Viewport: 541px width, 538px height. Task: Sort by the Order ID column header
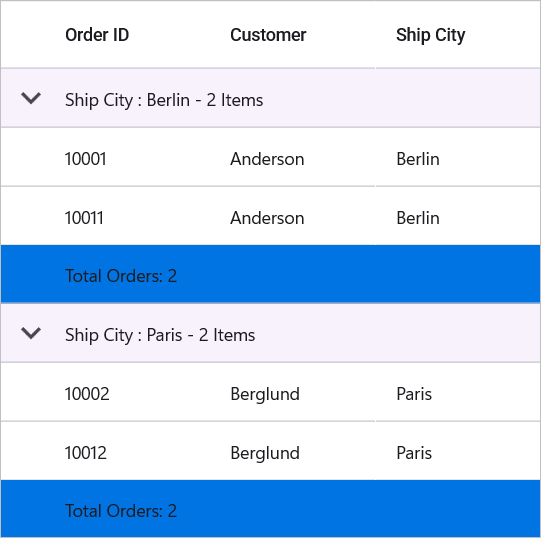[x=97, y=35]
